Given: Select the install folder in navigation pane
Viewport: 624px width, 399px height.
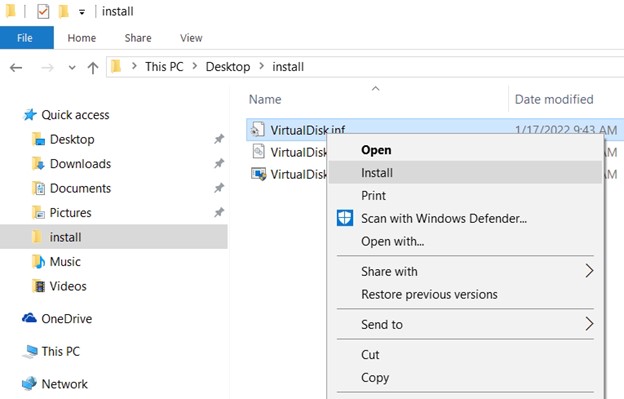Looking at the screenshot, I should (113, 237).
